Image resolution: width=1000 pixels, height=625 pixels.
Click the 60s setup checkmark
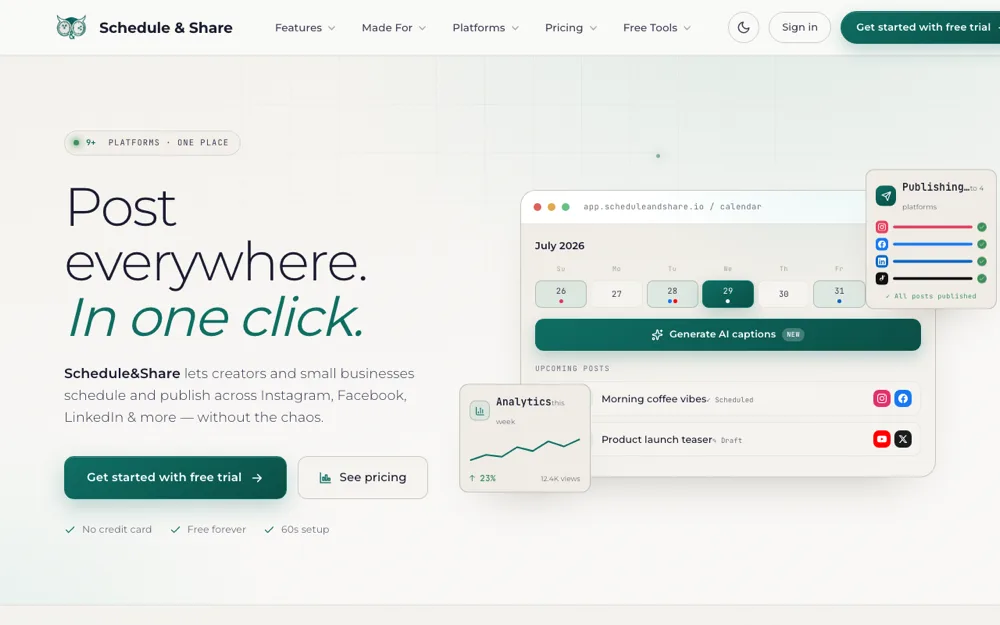269,529
